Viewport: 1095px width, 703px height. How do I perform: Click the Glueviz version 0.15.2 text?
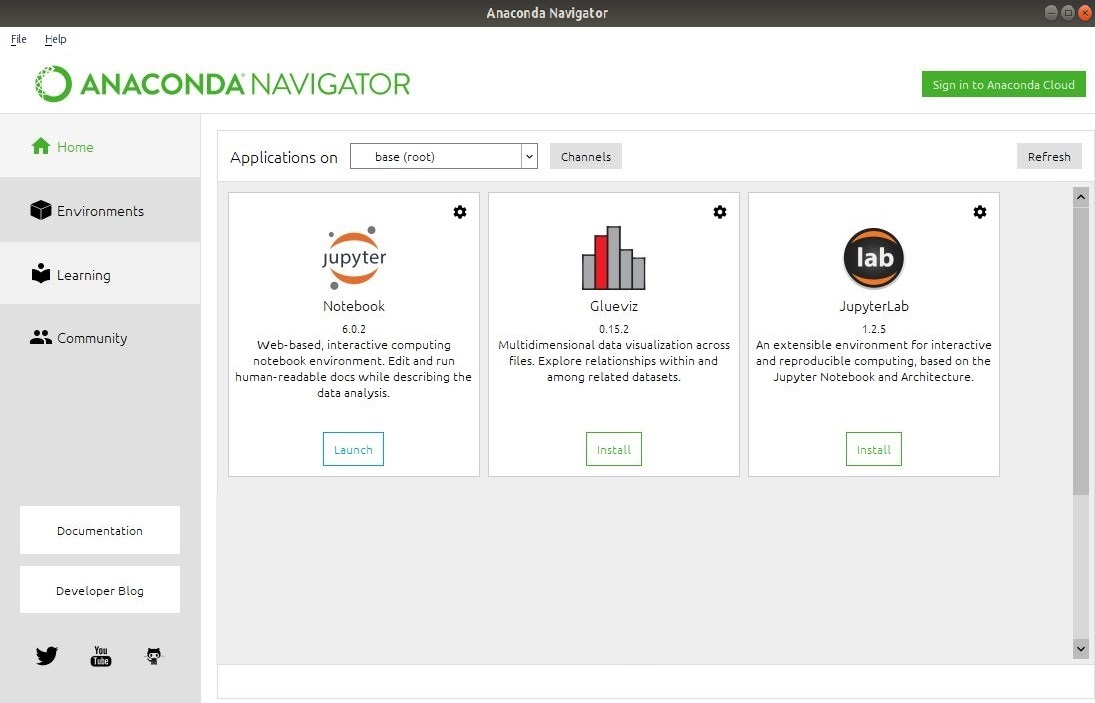point(614,329)
